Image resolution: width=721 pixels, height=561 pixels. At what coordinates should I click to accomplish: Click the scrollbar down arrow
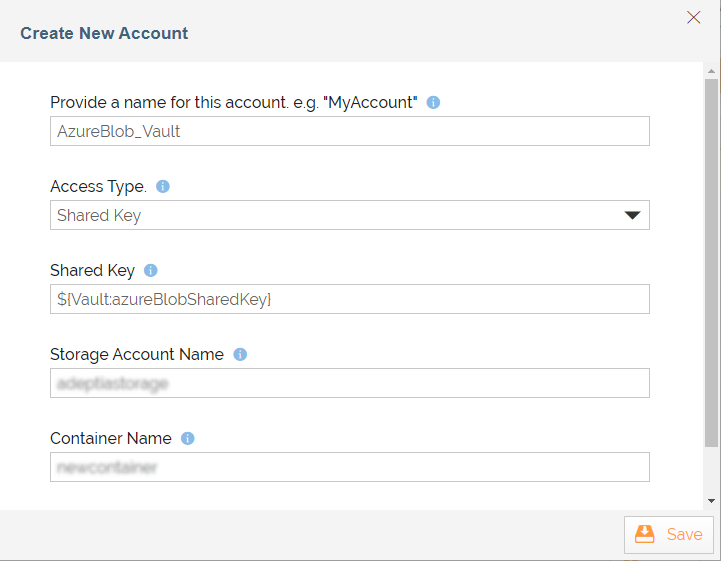point(711,500)
